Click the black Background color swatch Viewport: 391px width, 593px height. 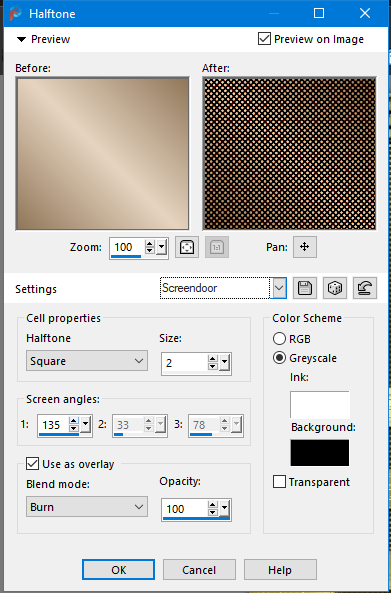coord(320,453)
